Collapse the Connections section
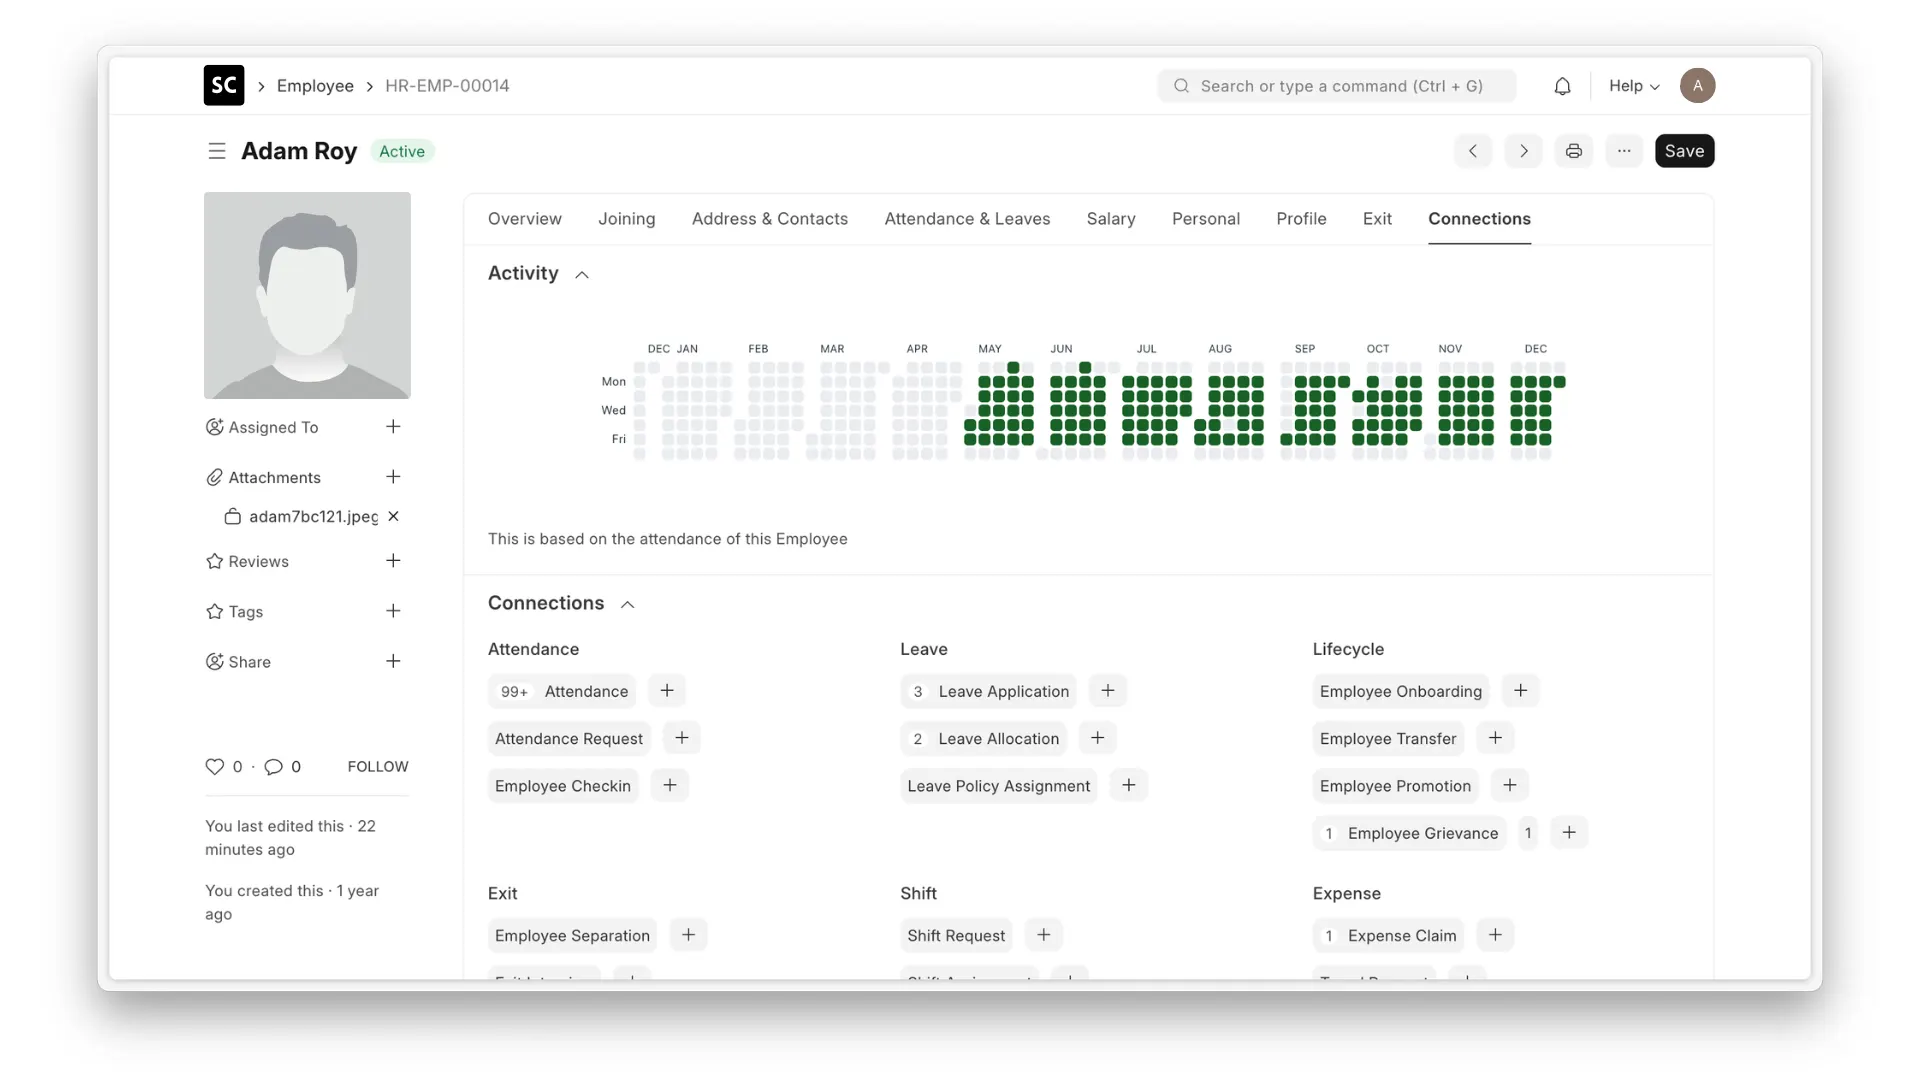 tap(627, 604)
